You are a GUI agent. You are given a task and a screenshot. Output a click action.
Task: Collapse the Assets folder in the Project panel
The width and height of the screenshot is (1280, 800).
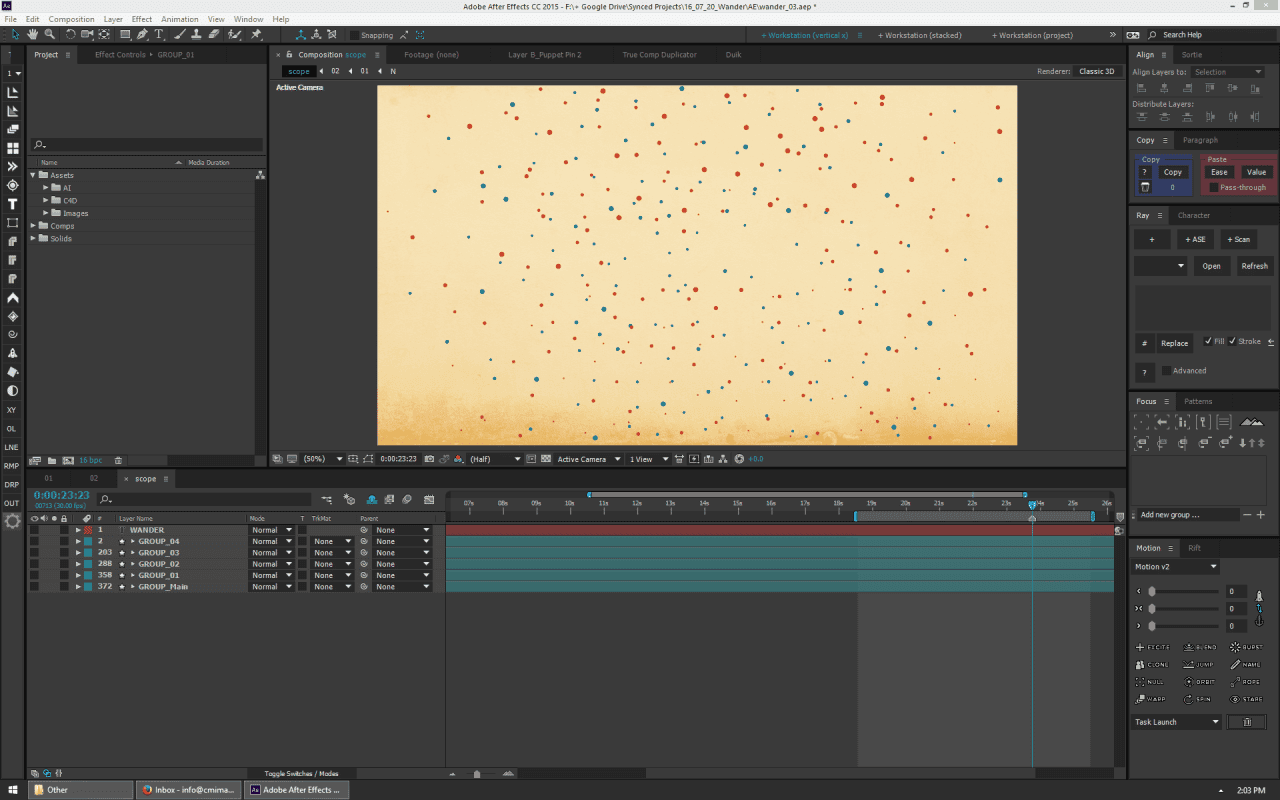31,175
